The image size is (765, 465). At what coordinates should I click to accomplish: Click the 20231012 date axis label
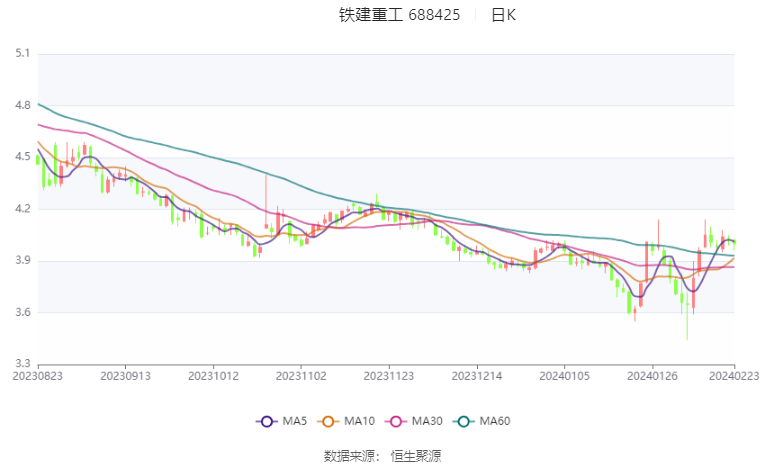(x=213, y=376)
